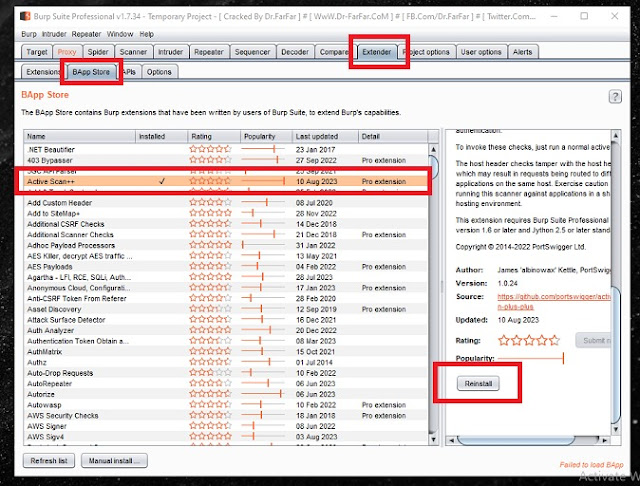Image resolution: width=640 pixels, height=486 pixels.
Task: Switch to the Decoder tab
Action: pyautogui.click(x=295, y=52)
